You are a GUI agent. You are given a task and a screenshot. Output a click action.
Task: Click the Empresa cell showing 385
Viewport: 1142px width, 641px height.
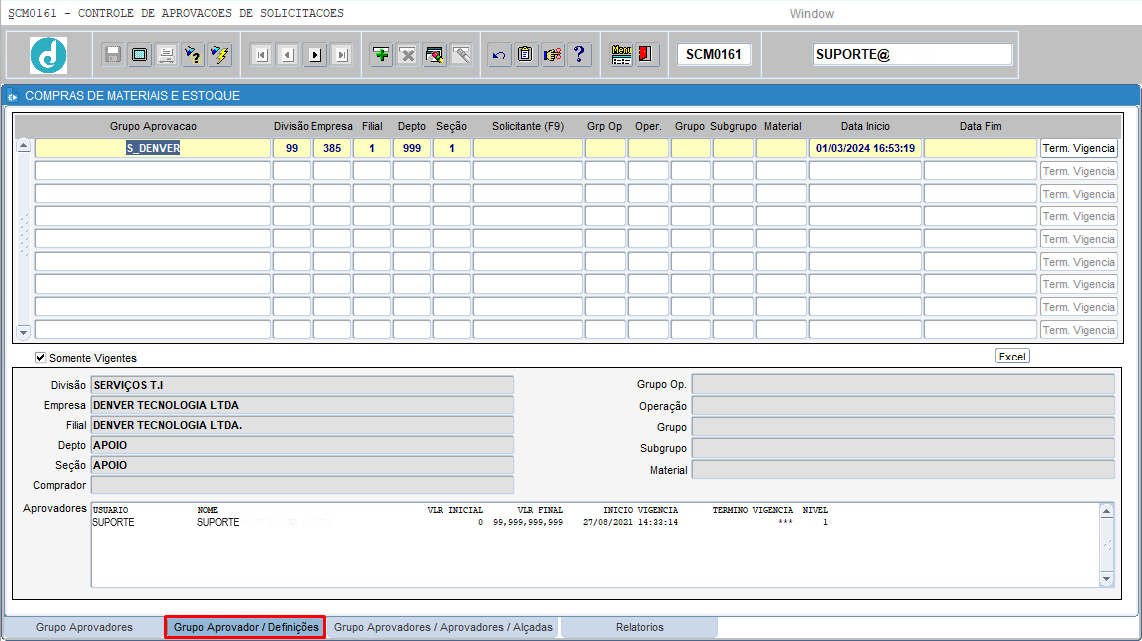click(332, 149)
